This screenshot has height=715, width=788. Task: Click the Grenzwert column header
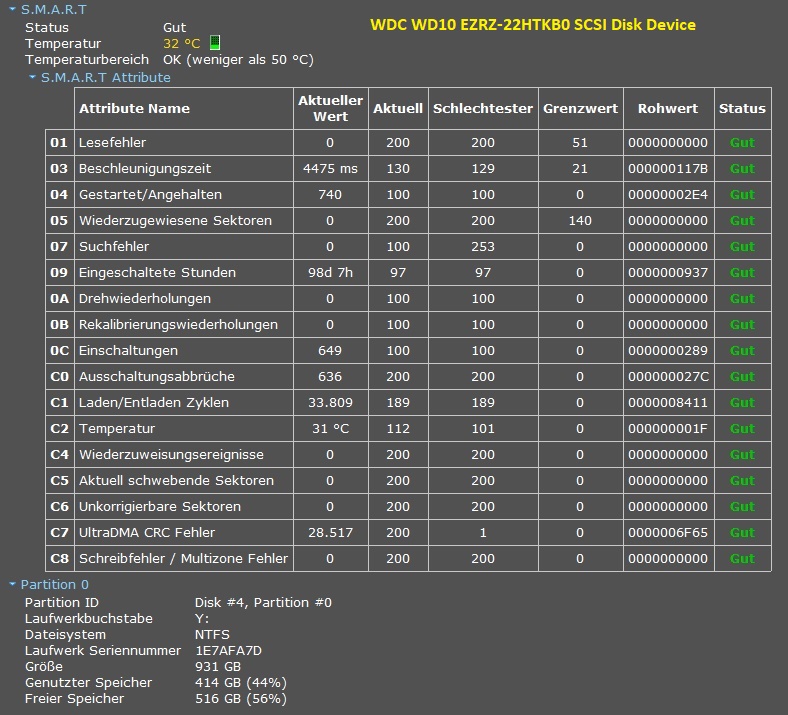580,109
